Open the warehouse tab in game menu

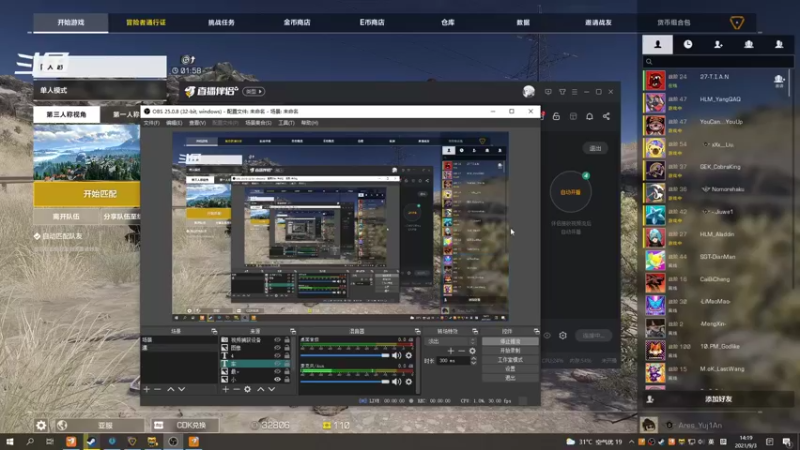tap(447, 22)
